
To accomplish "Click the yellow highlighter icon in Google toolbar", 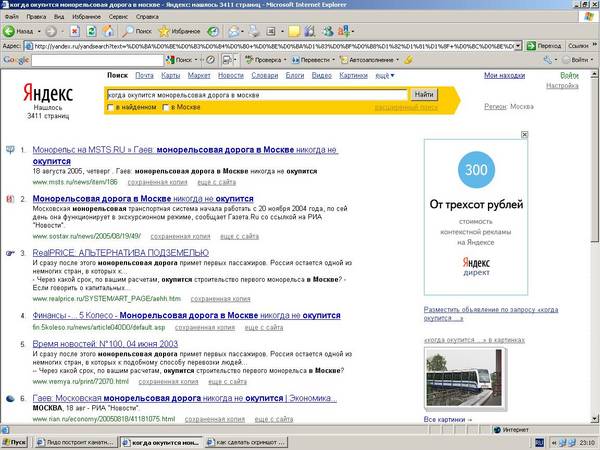I will point(408,60).
